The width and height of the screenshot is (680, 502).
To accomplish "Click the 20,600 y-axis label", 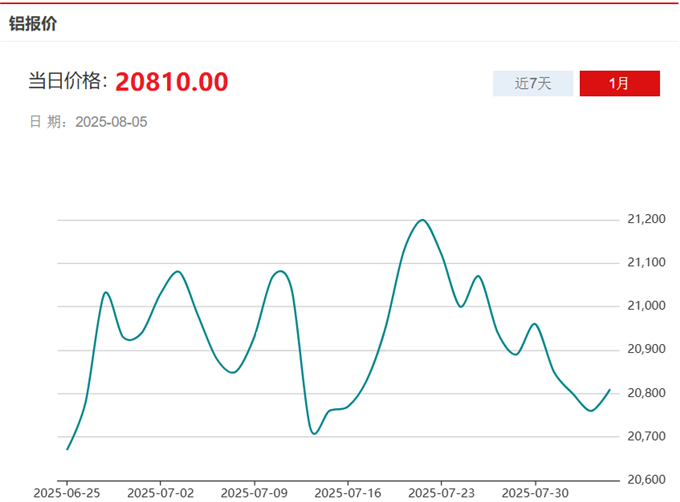I will point(647,480).
